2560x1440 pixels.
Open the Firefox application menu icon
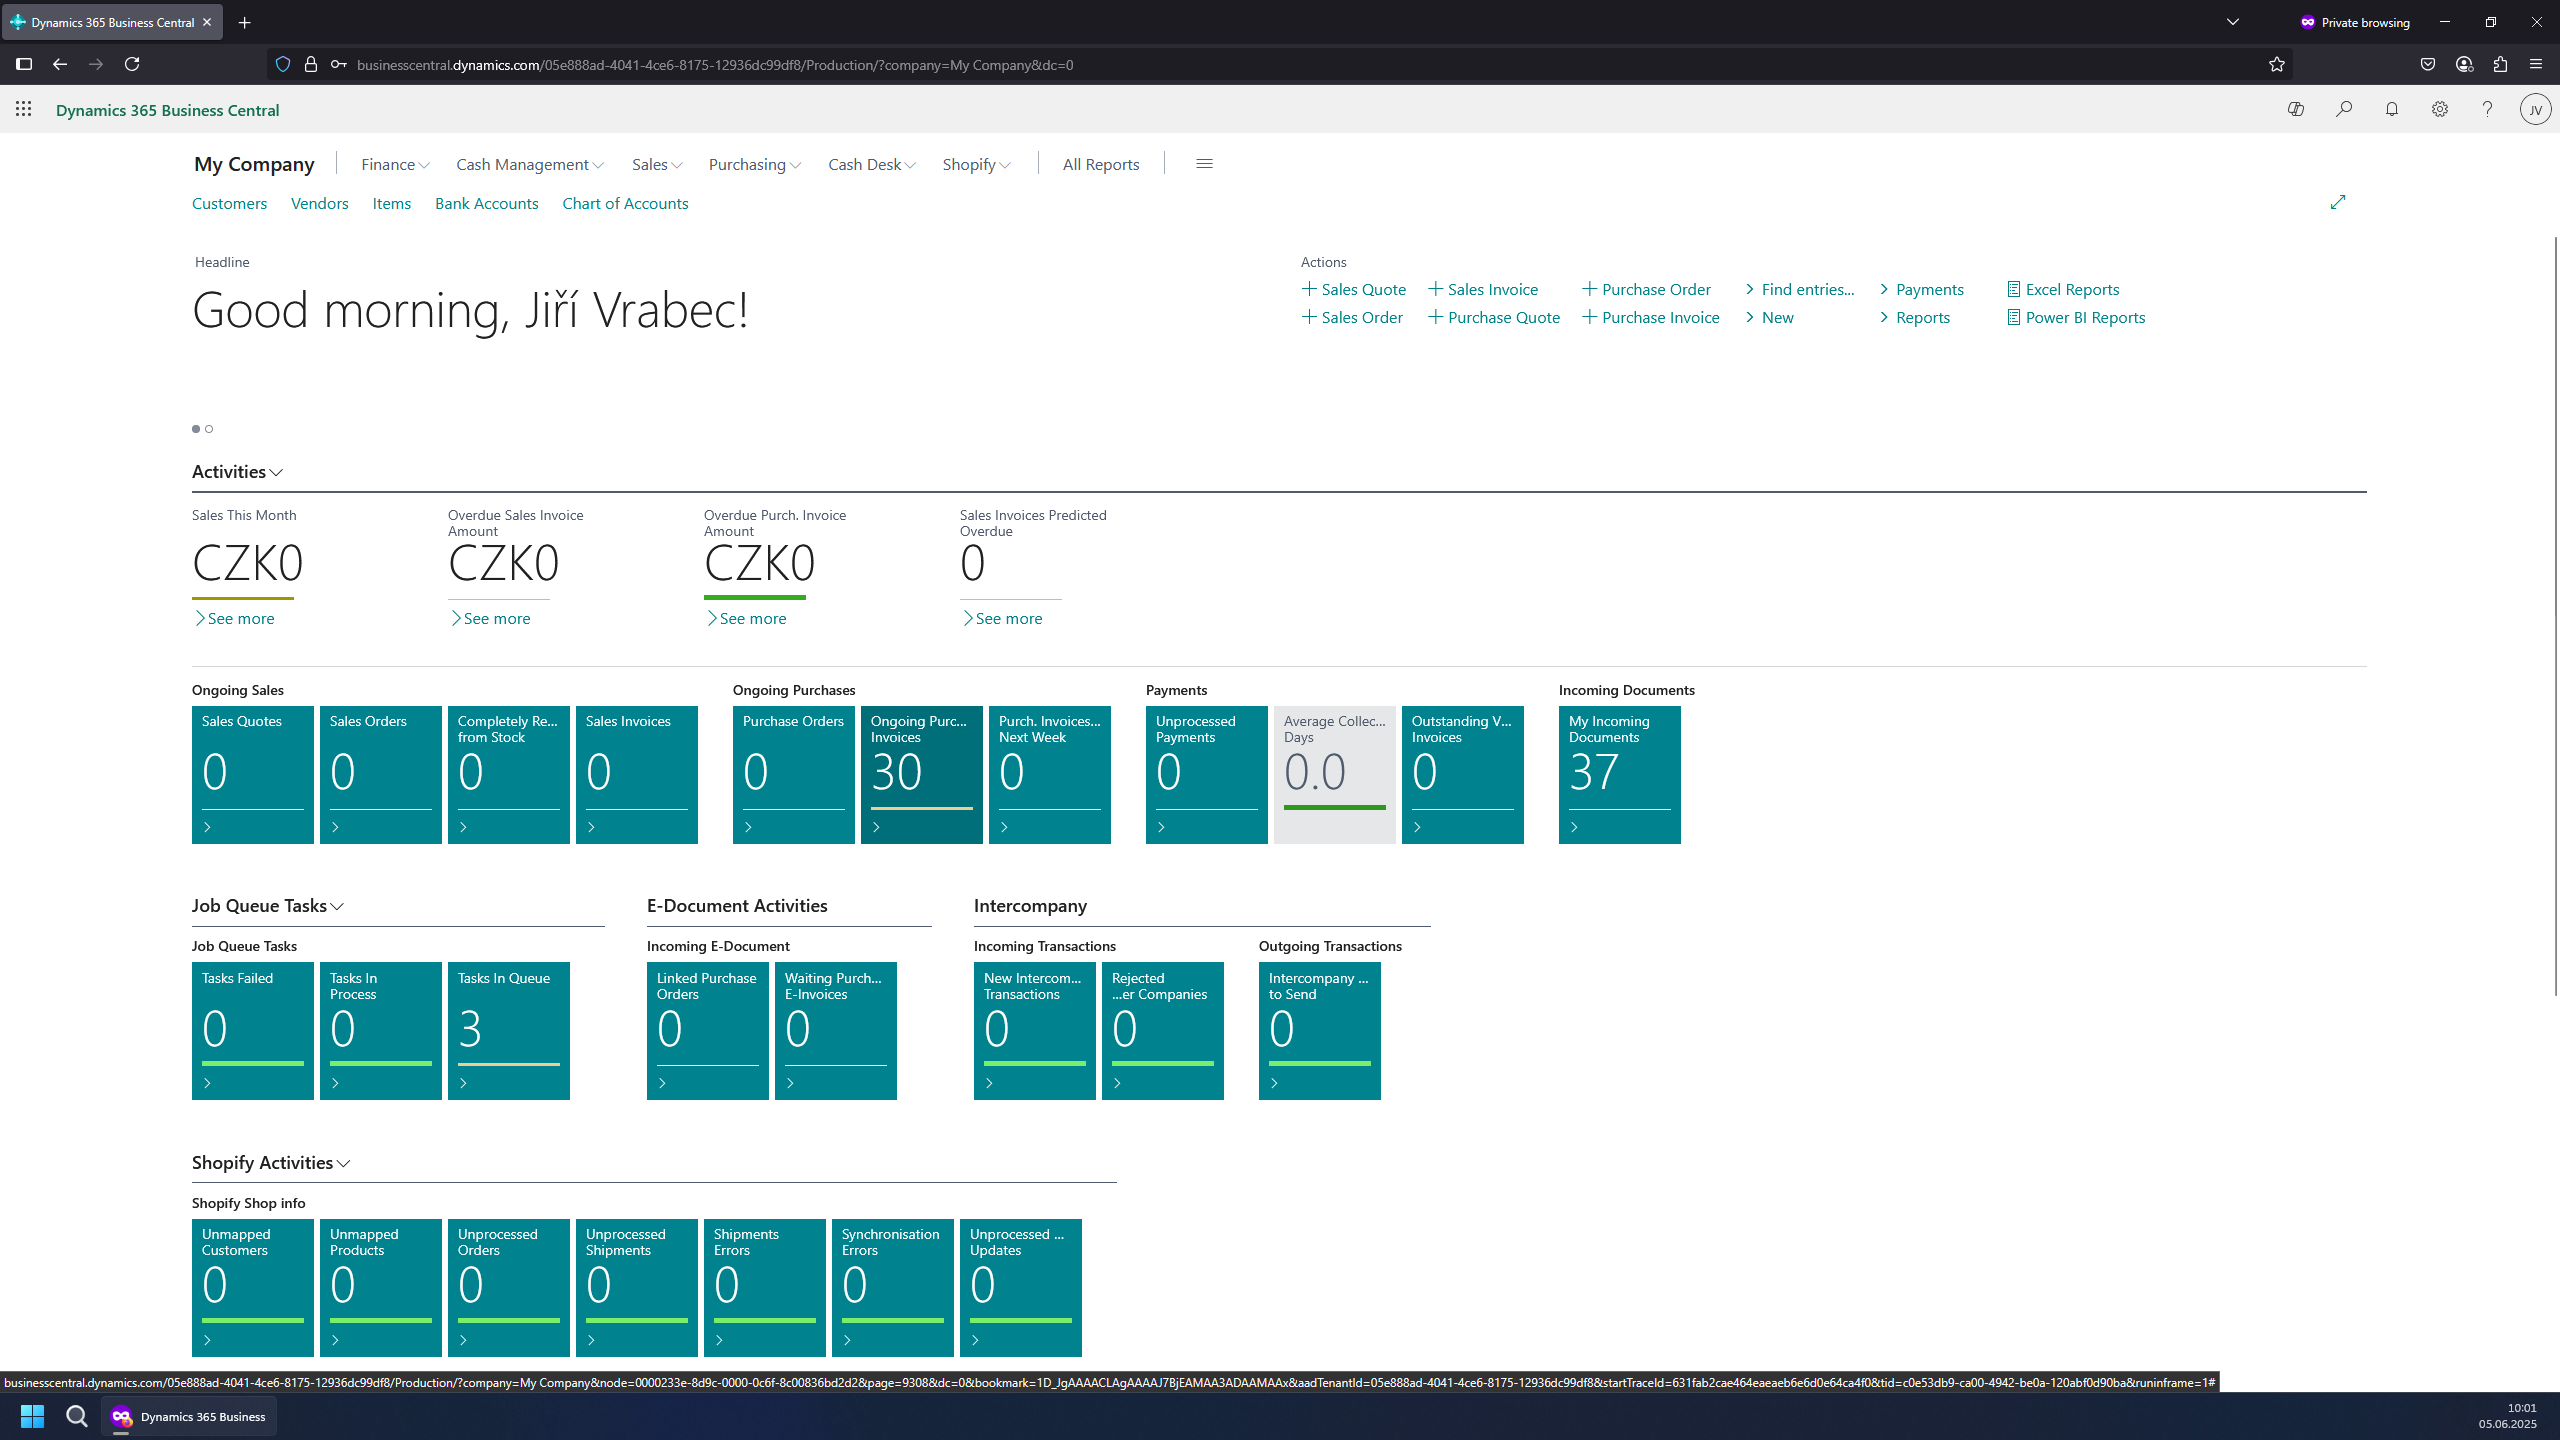click(2536, 64)
